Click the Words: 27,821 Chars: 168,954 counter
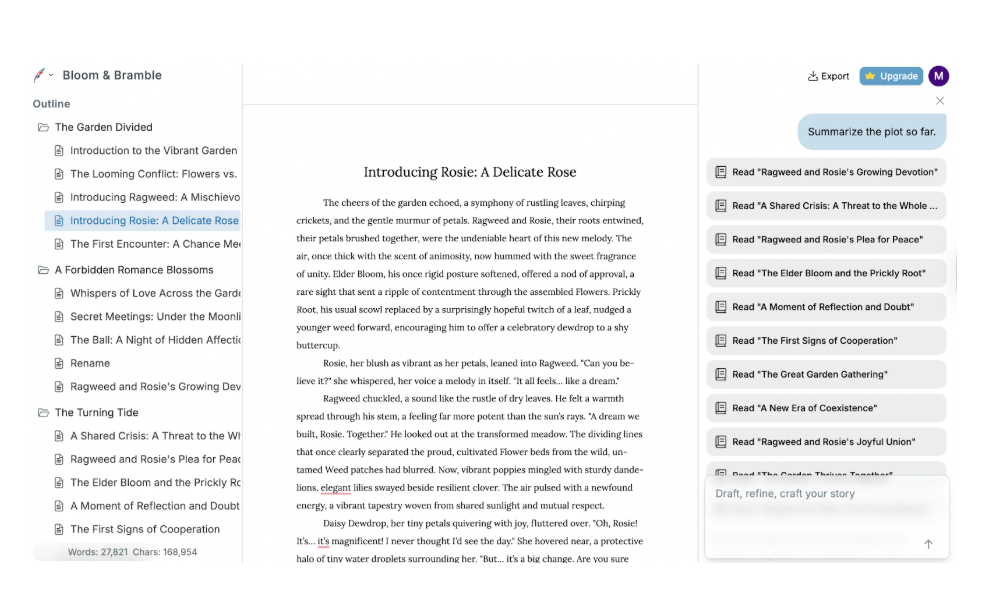Image resolution: width=1000 pixels, height=594 pixels. [x=132, y=553]
